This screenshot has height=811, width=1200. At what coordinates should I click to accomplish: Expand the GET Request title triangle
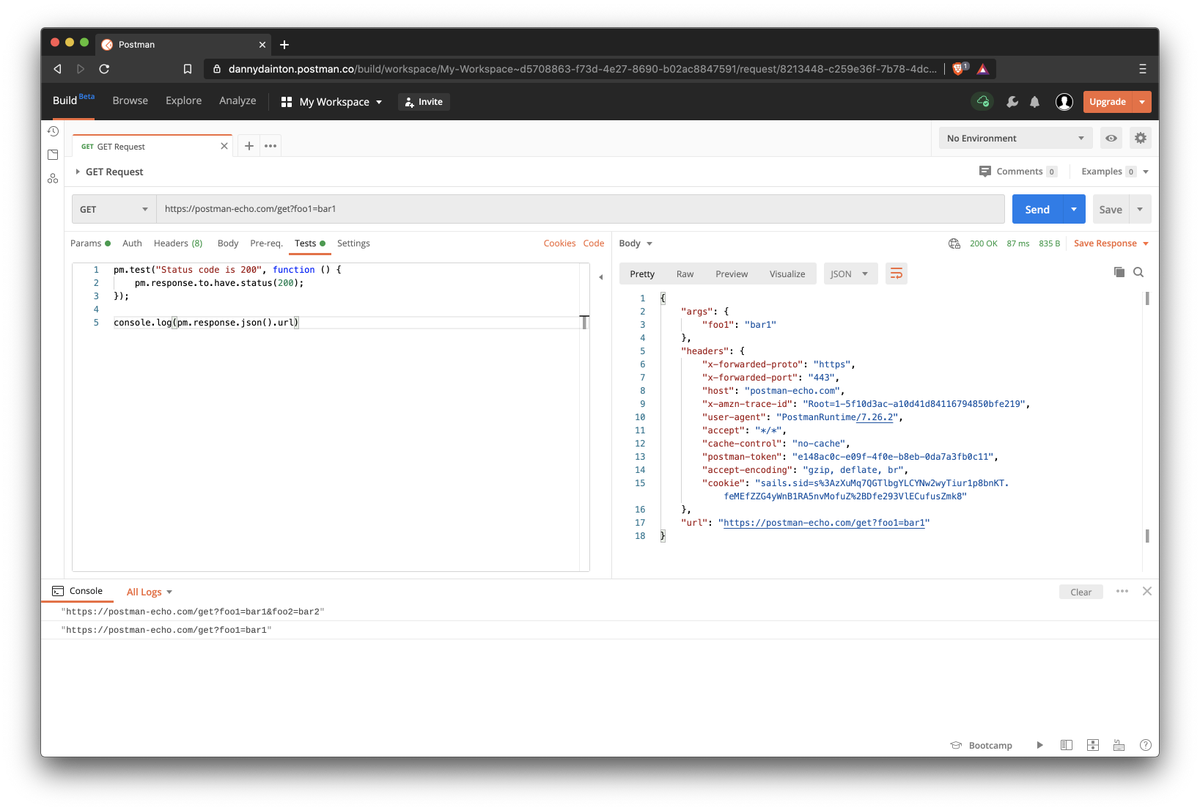78,172
